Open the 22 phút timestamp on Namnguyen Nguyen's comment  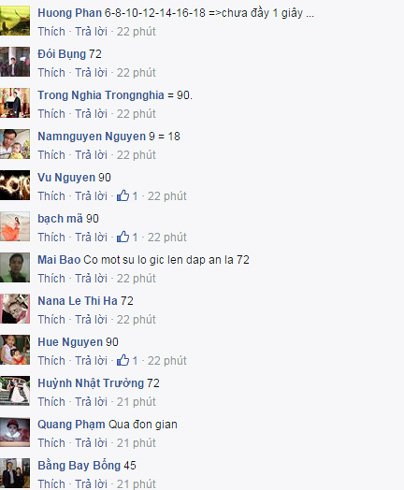(136, 155)
